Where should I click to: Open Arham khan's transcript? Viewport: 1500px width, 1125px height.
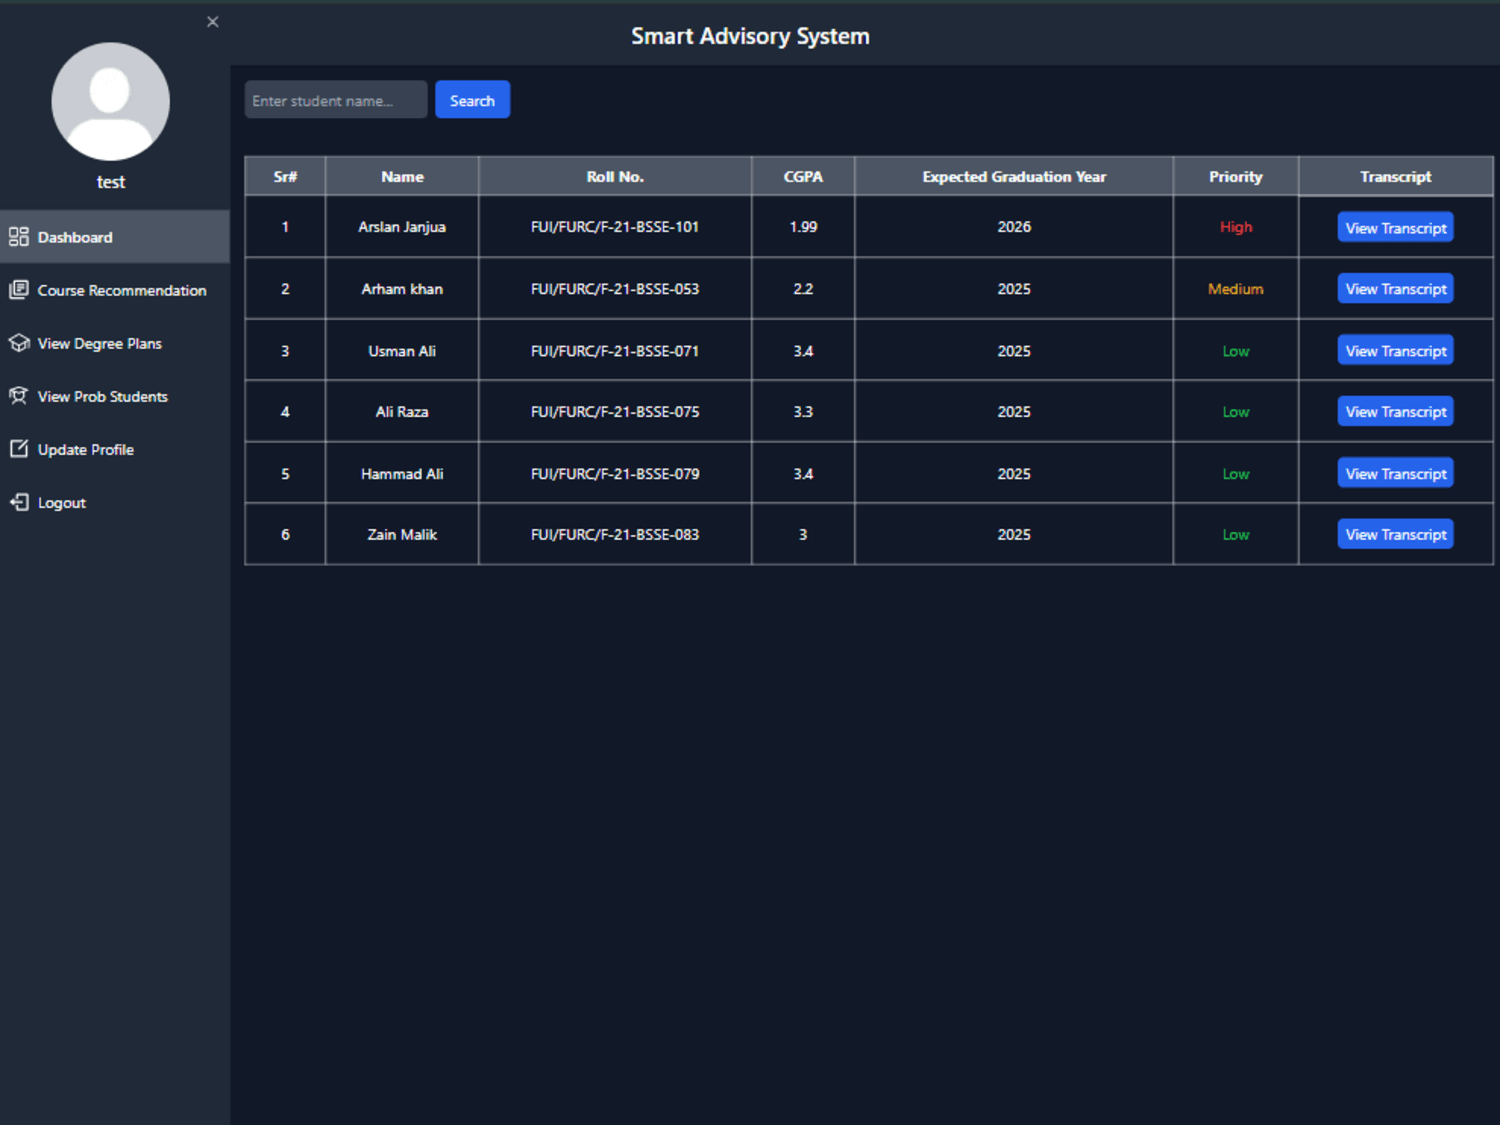tap(1395, 289)
